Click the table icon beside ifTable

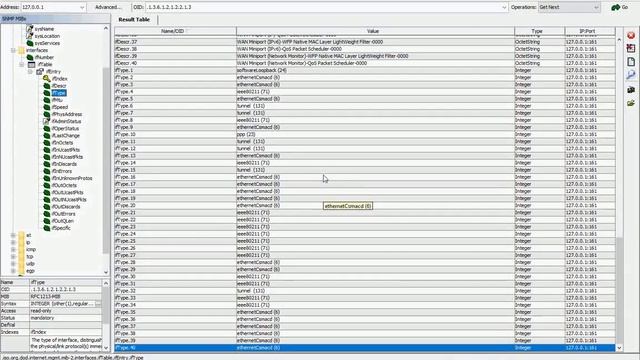click(31, 64)
